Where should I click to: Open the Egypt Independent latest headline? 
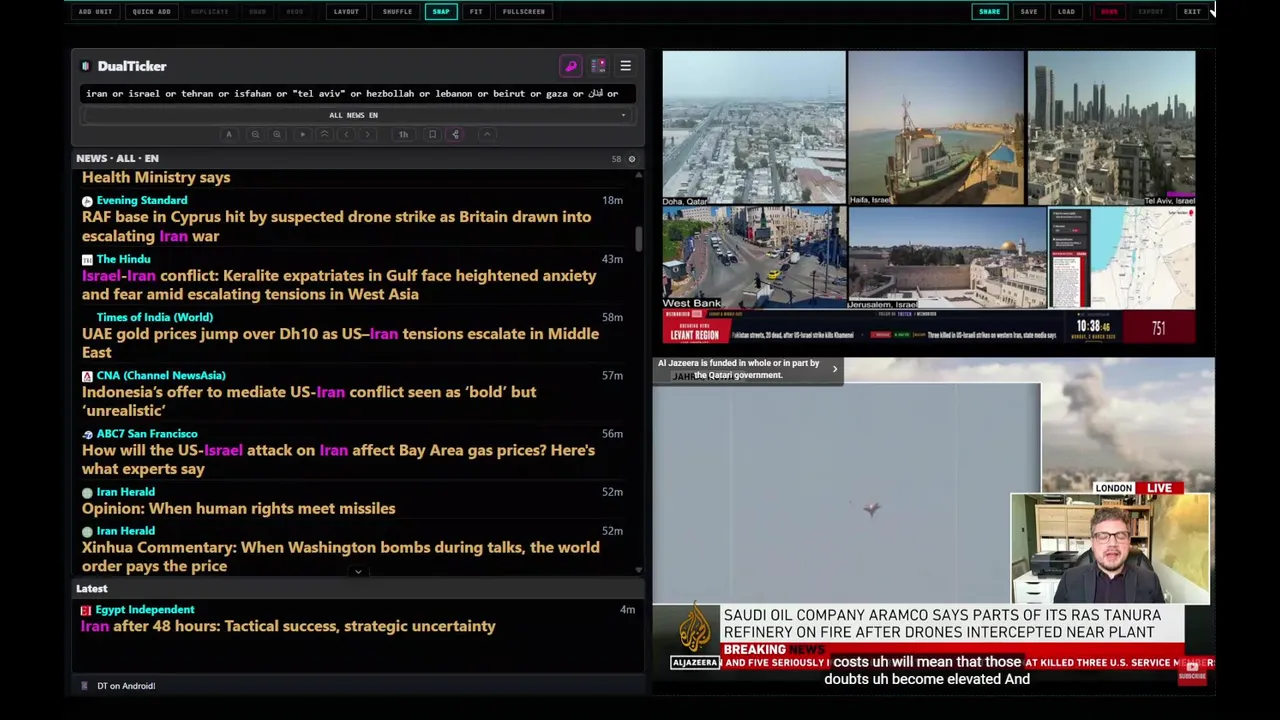coord(289,626)
